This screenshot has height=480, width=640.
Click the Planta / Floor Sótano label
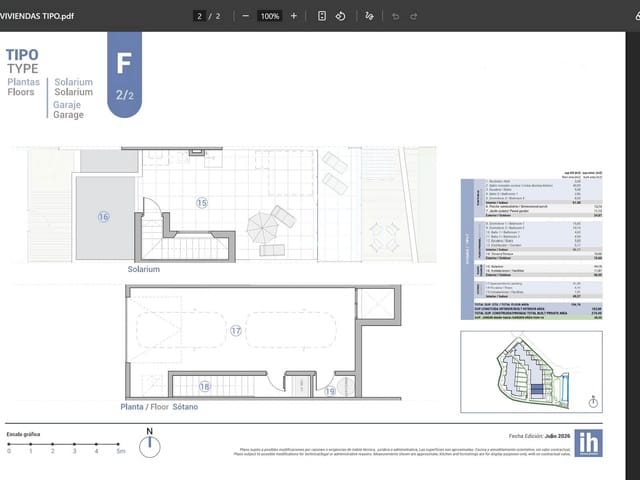(159, 407)
